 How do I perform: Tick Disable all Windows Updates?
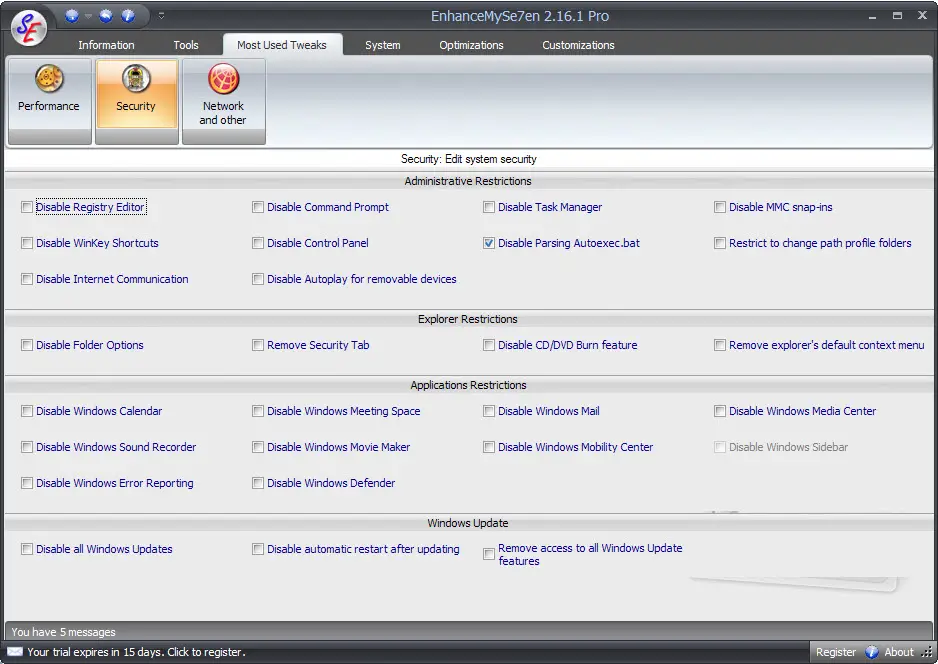[x=26, y=549]
